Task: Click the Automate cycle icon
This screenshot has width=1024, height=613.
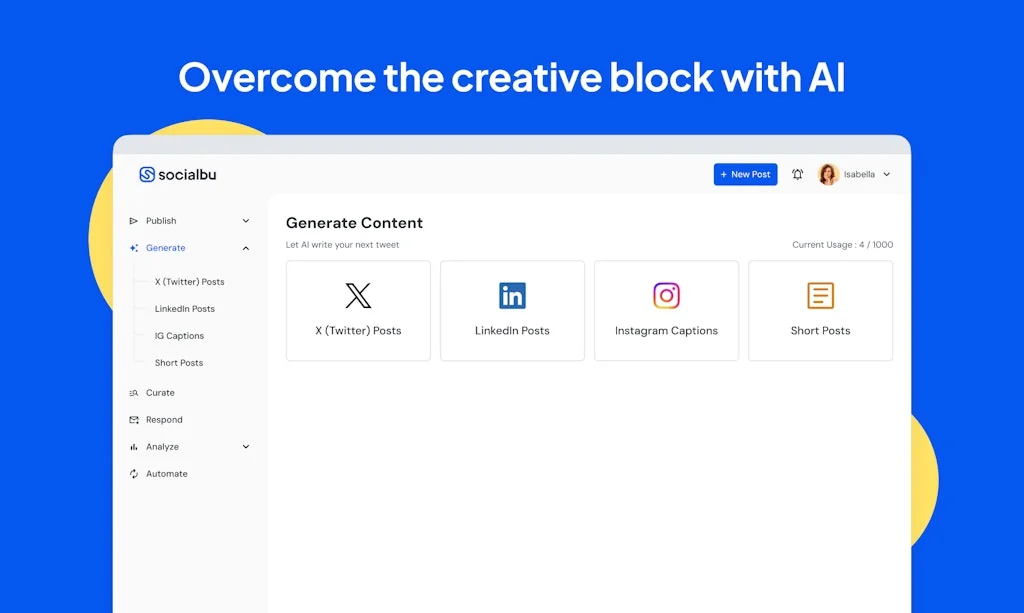Action: 134,474
